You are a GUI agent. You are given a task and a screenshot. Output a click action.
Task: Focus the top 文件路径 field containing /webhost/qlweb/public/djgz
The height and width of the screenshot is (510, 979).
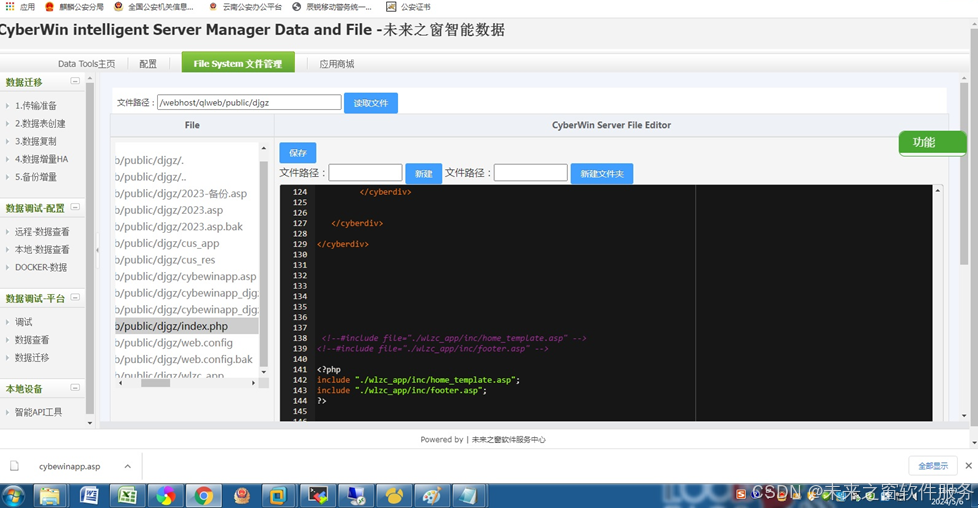pyautogui.click(x=249, y=102)
